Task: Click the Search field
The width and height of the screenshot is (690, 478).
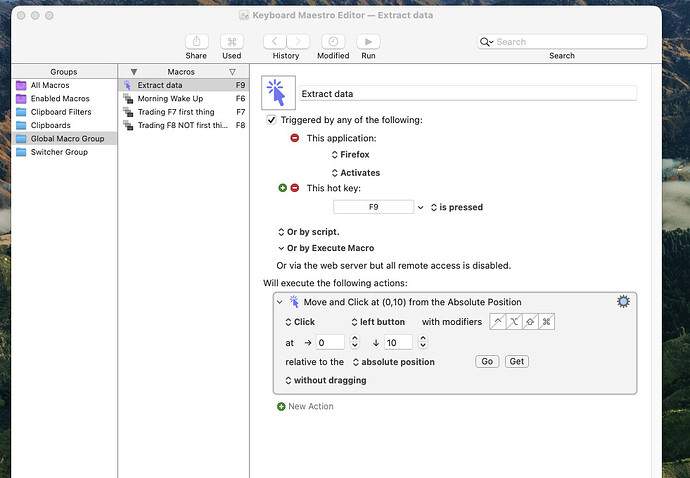Action: (x=562, y=42)
